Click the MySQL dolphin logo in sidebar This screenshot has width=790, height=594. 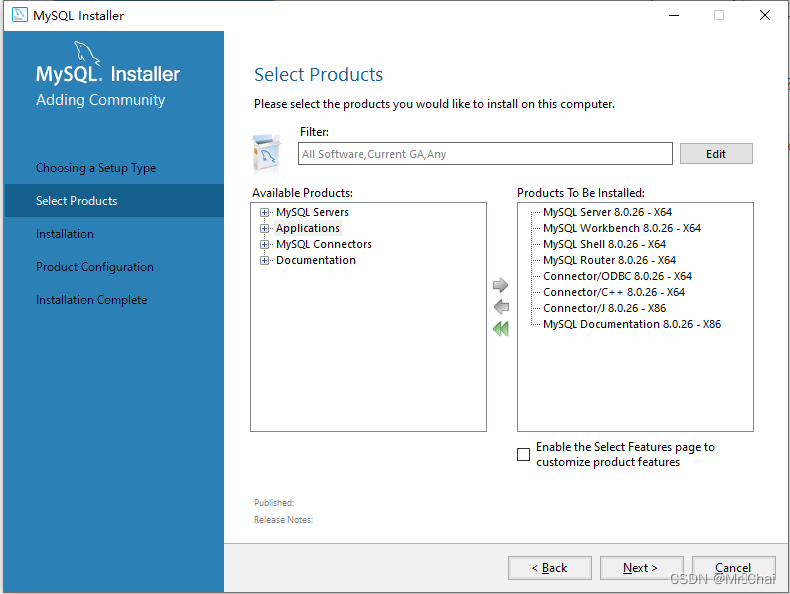point(87,53)
